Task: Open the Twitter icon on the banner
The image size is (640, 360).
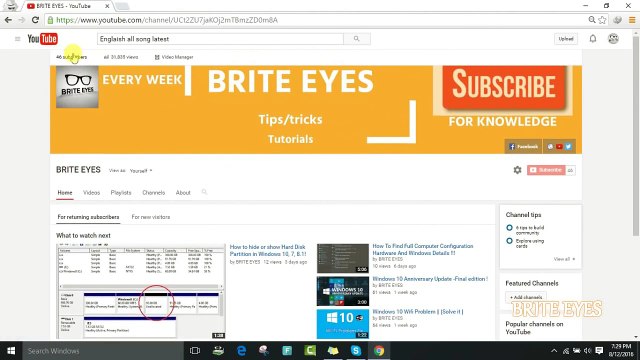Action: point(568,147)
